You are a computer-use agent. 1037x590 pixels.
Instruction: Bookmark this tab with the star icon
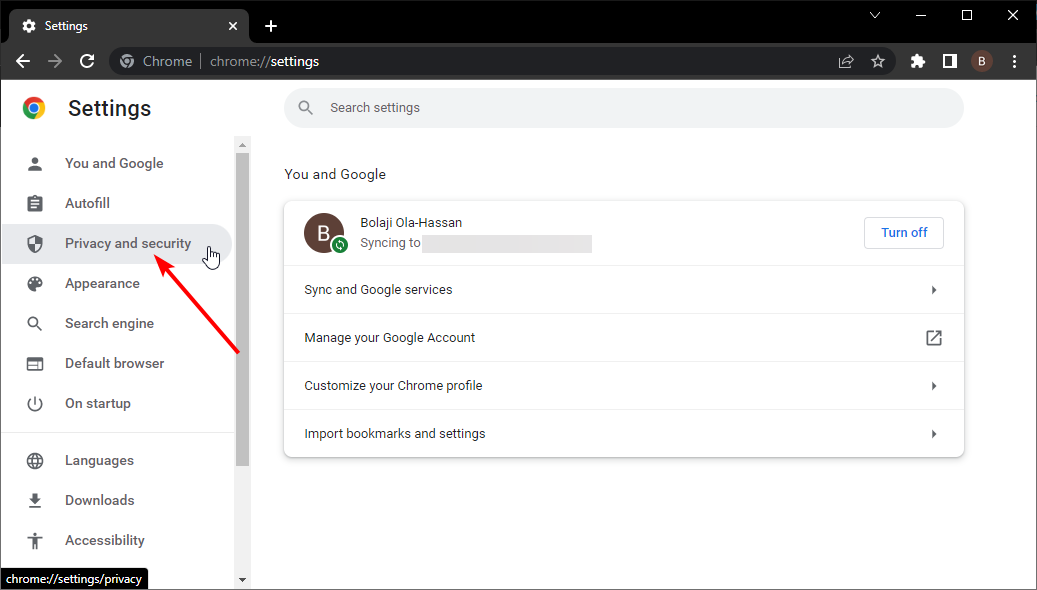tap(878, 62)
